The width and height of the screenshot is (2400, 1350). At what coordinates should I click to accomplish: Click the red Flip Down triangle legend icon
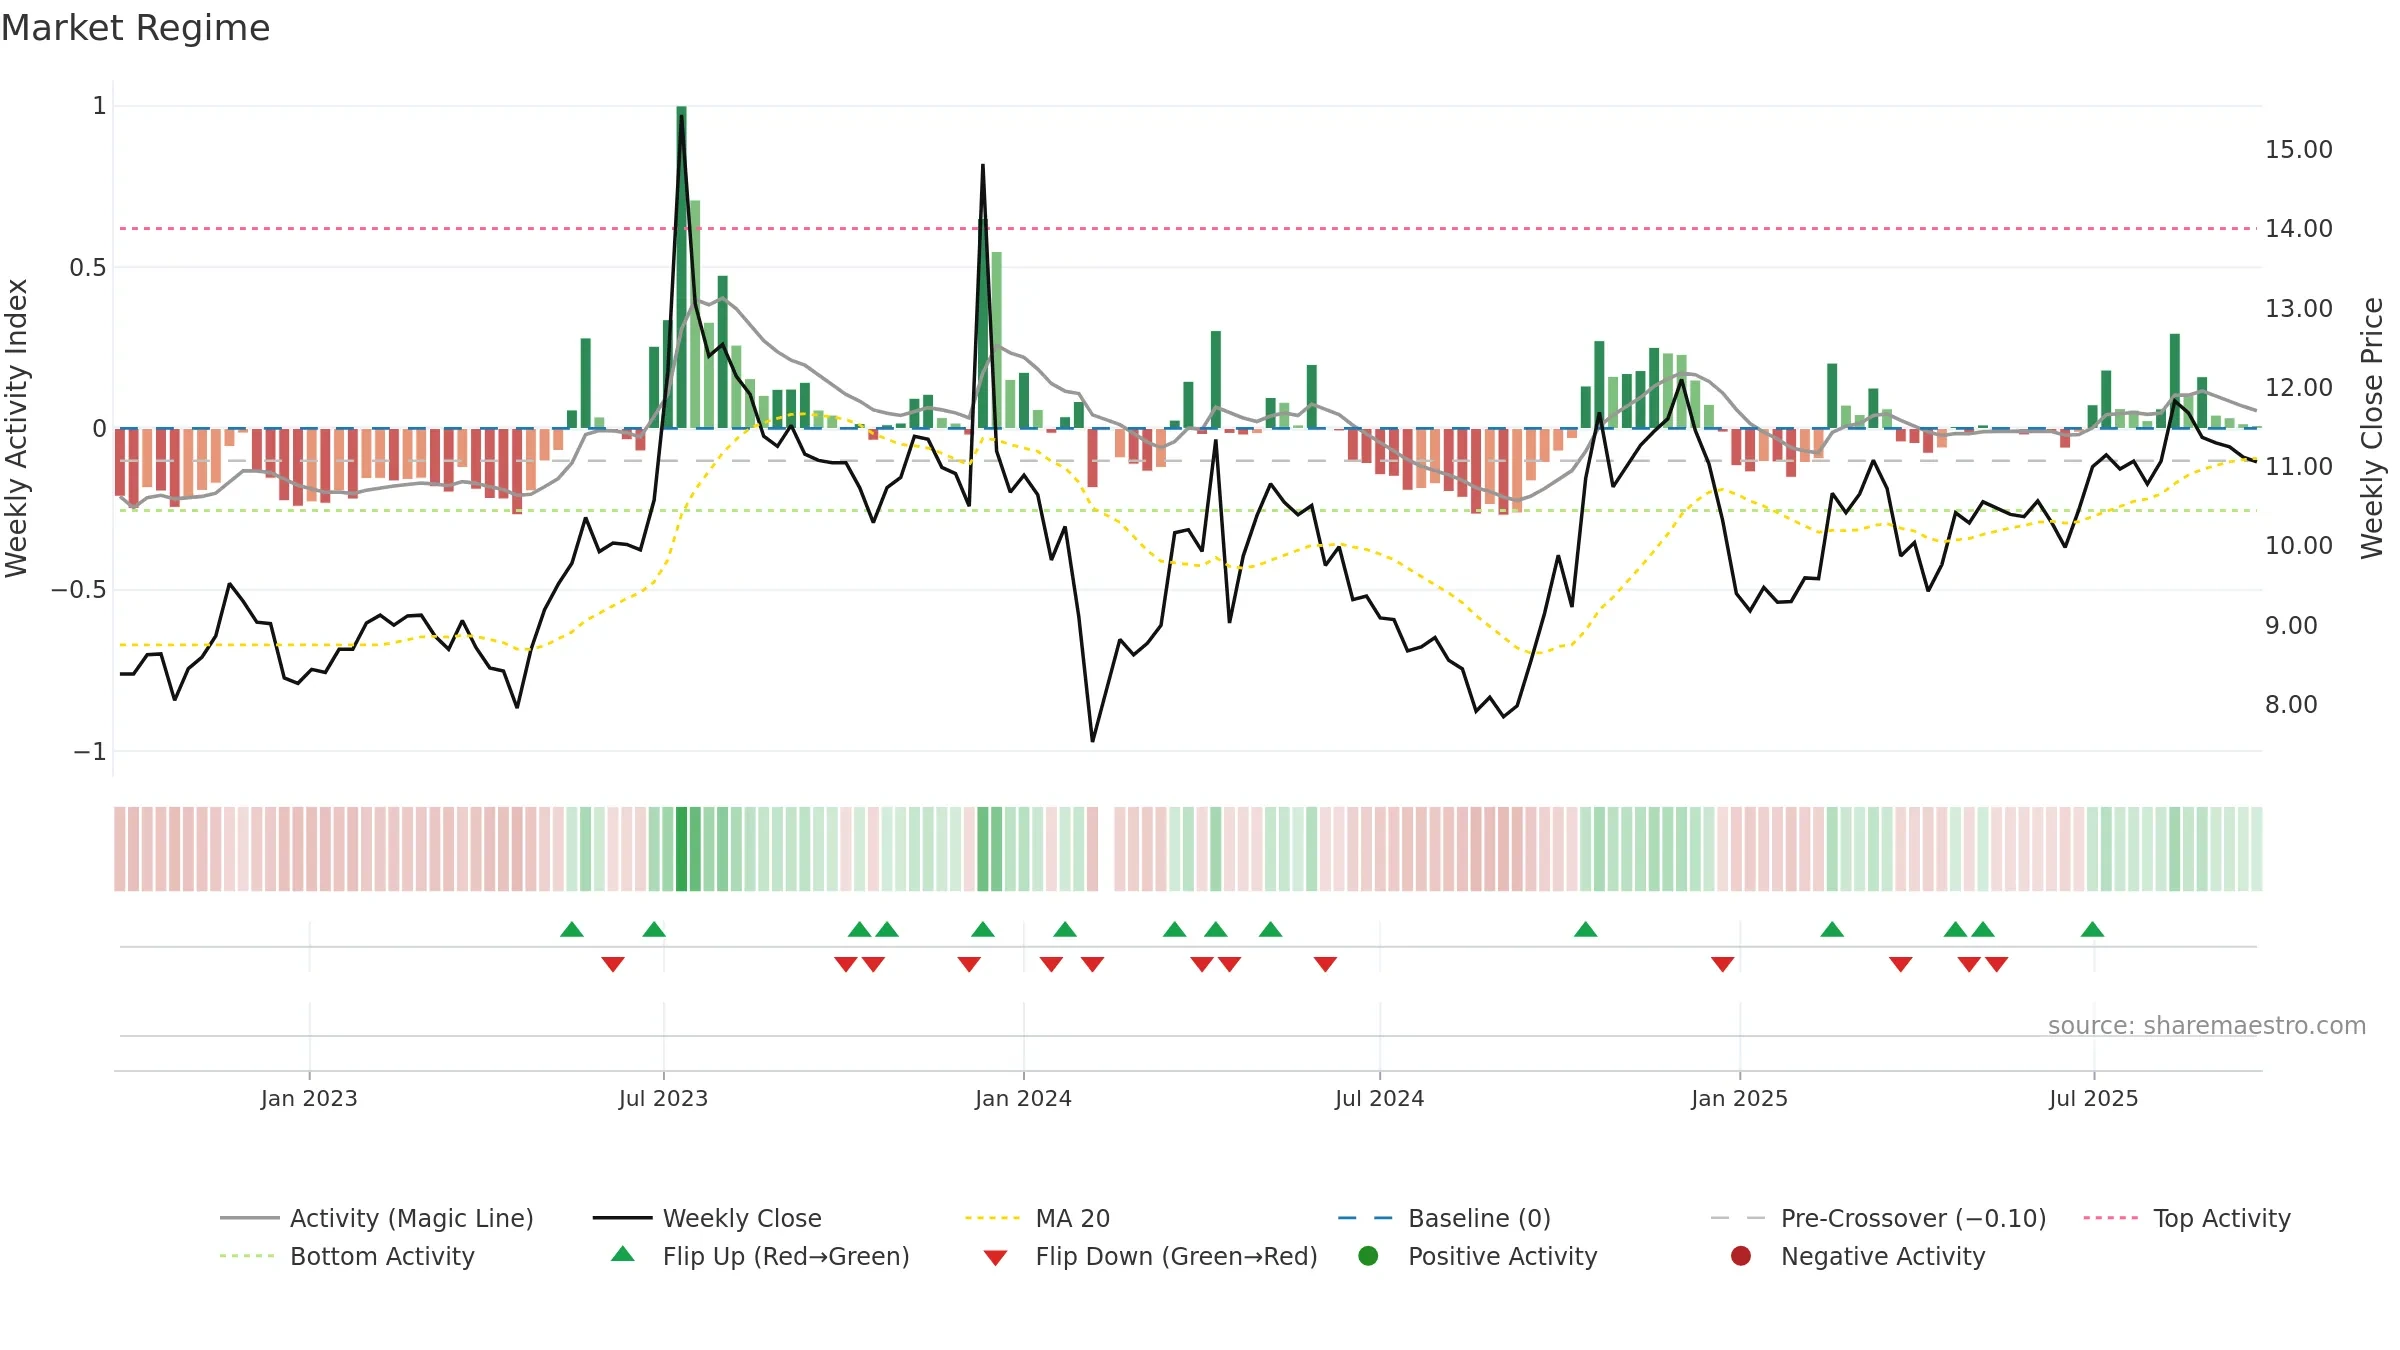point(995,1258)
